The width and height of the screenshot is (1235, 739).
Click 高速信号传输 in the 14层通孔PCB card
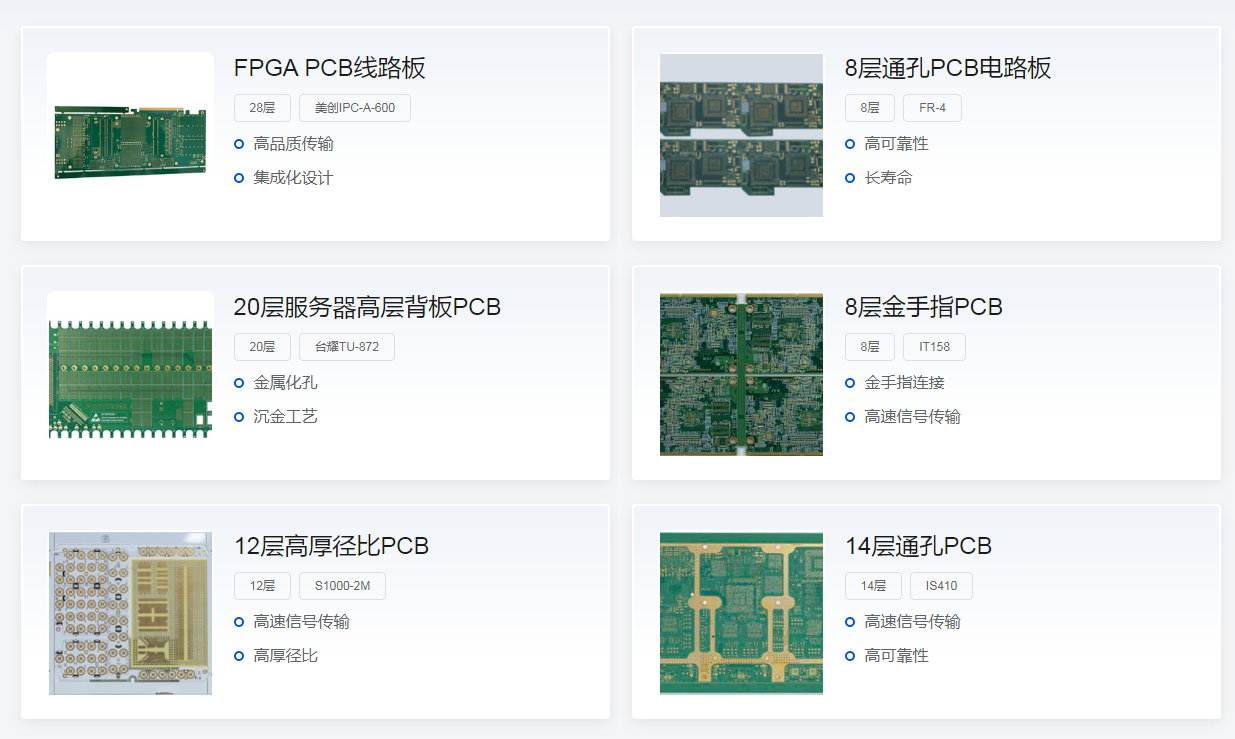[912, 622]
